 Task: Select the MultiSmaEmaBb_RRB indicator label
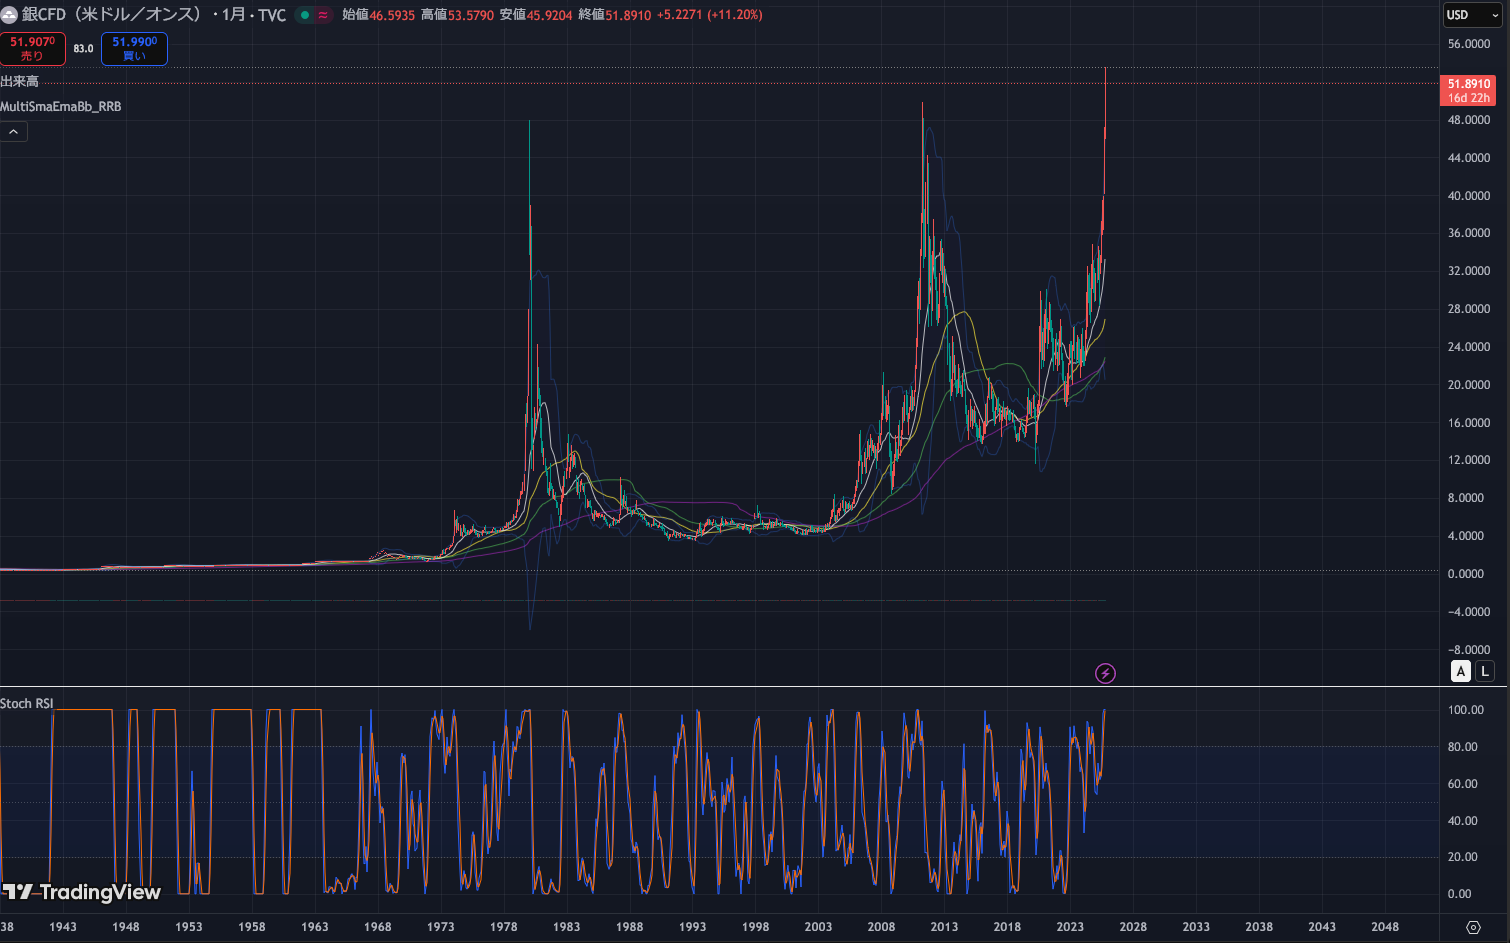(61, 106)
